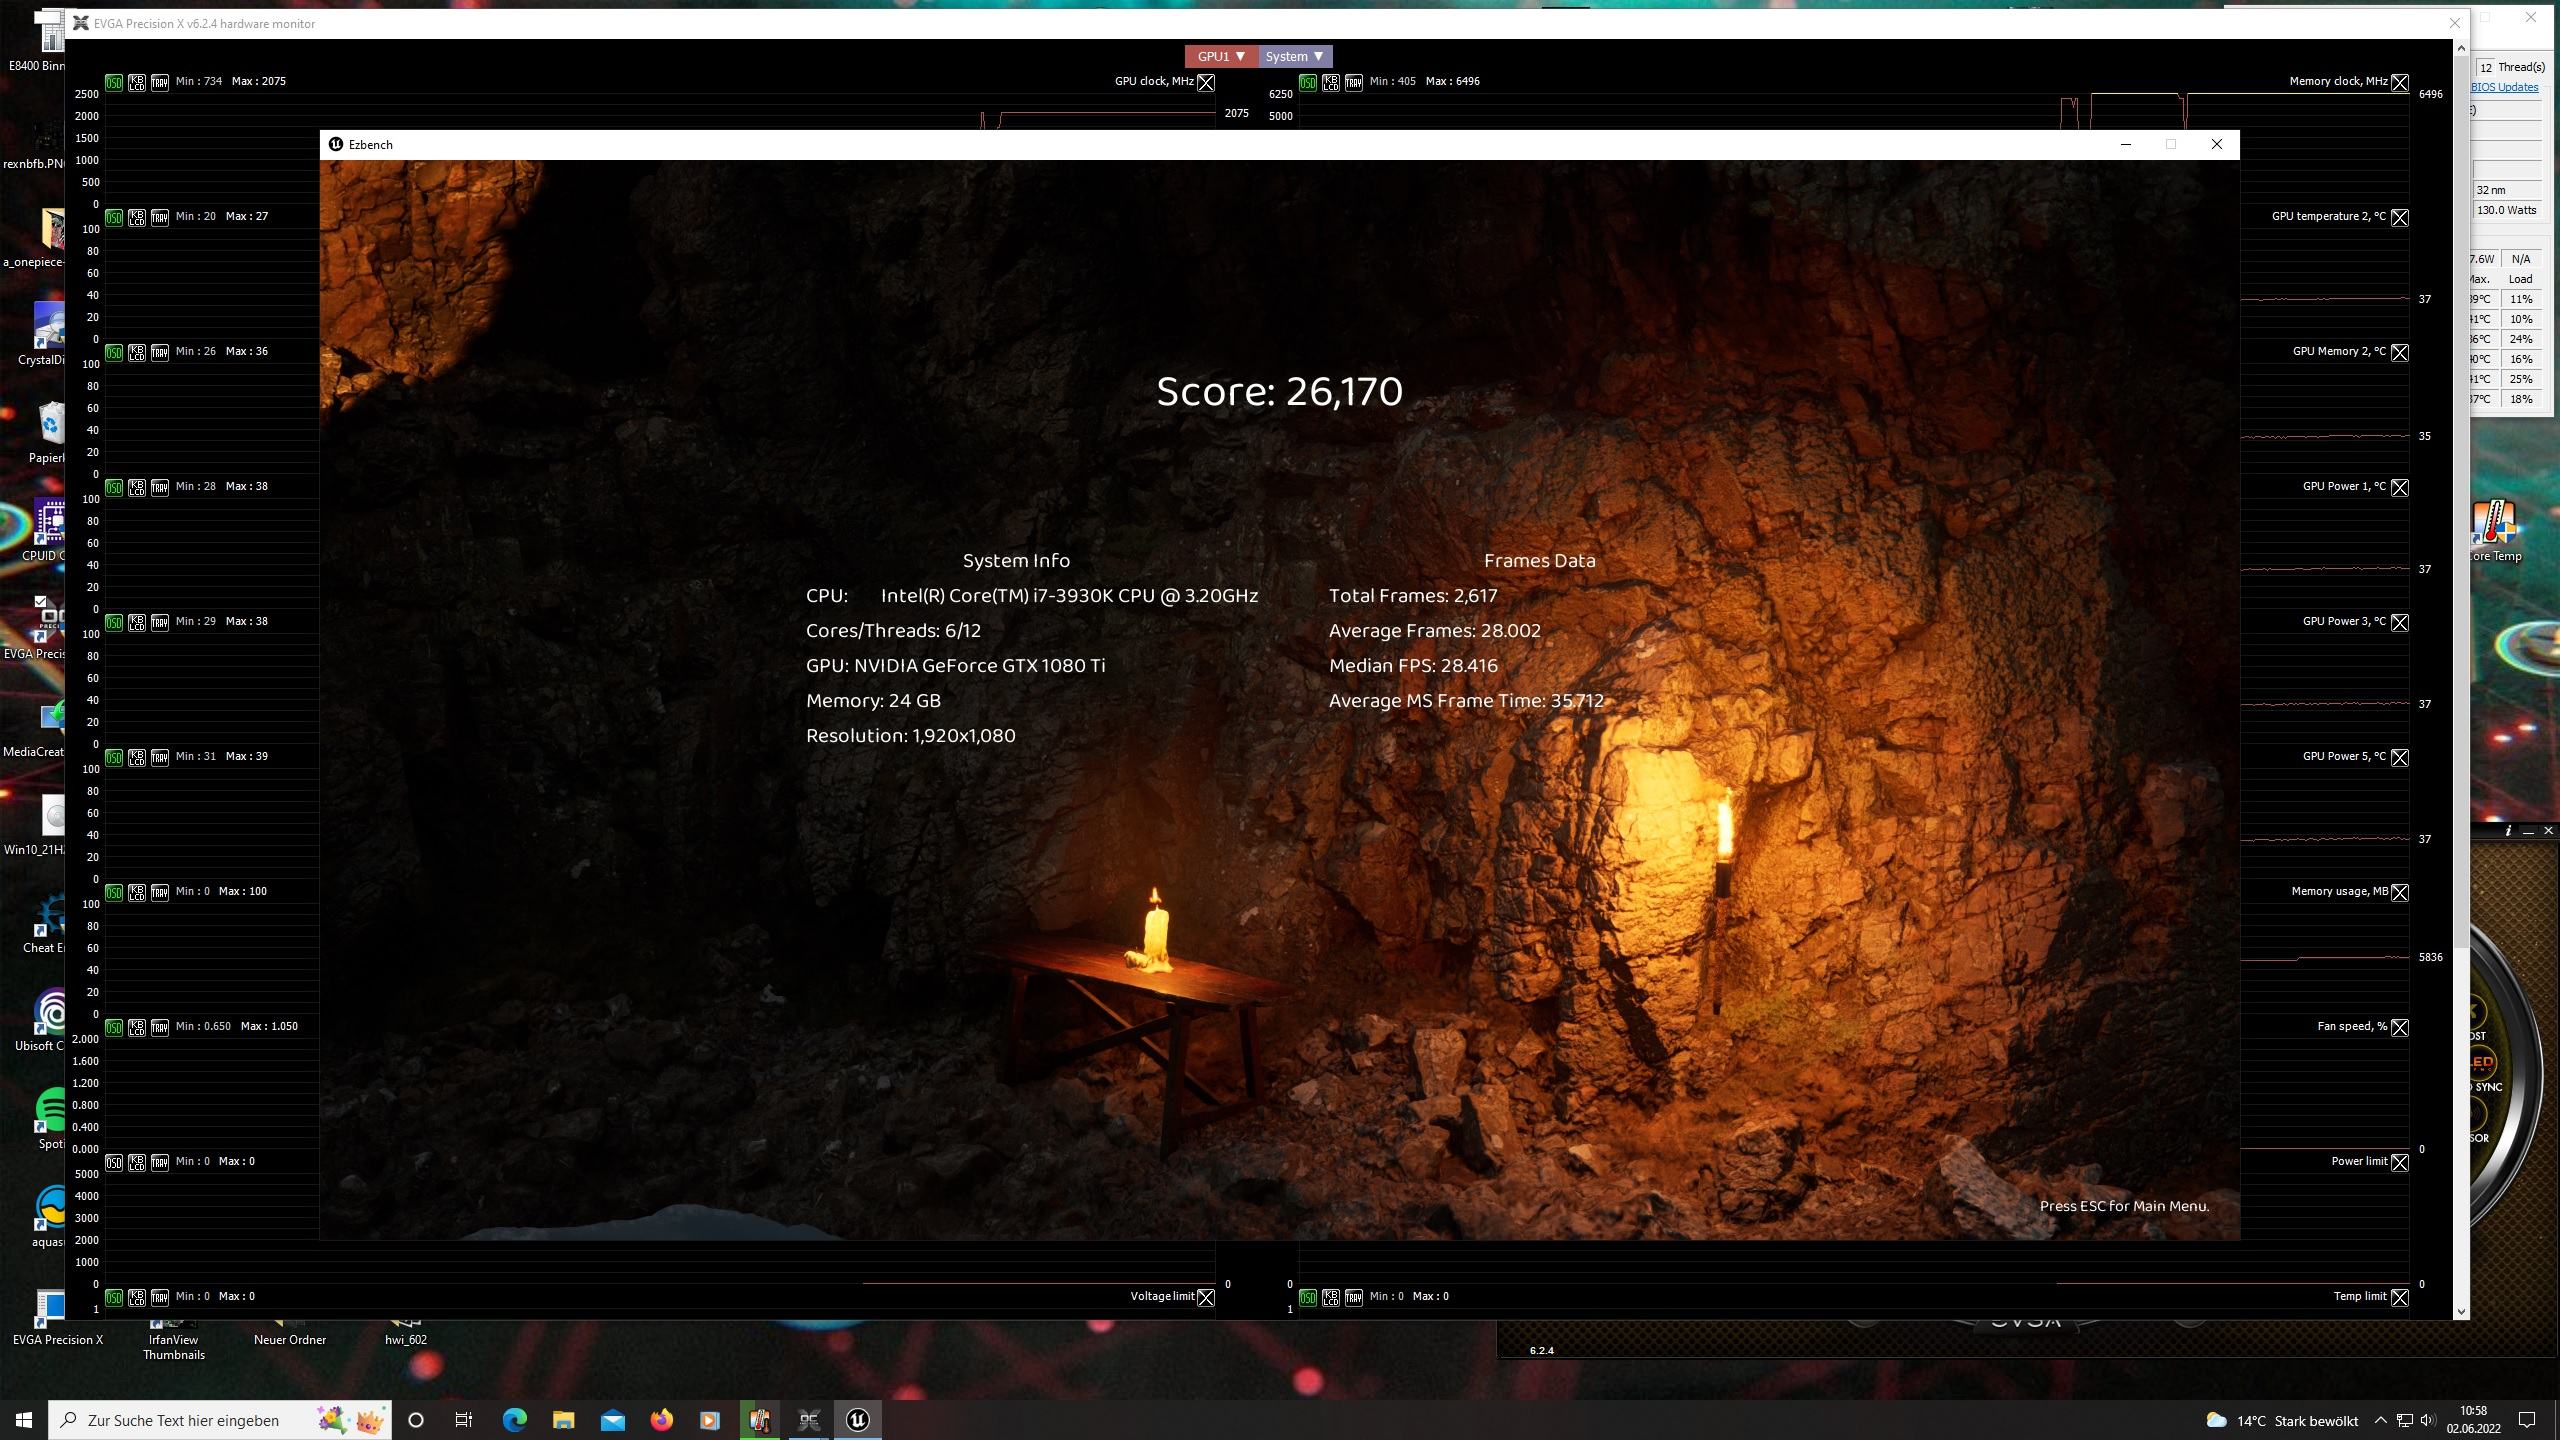
Task: Launch Firefox from the taskbar
Action: [x=661, y=1420]
